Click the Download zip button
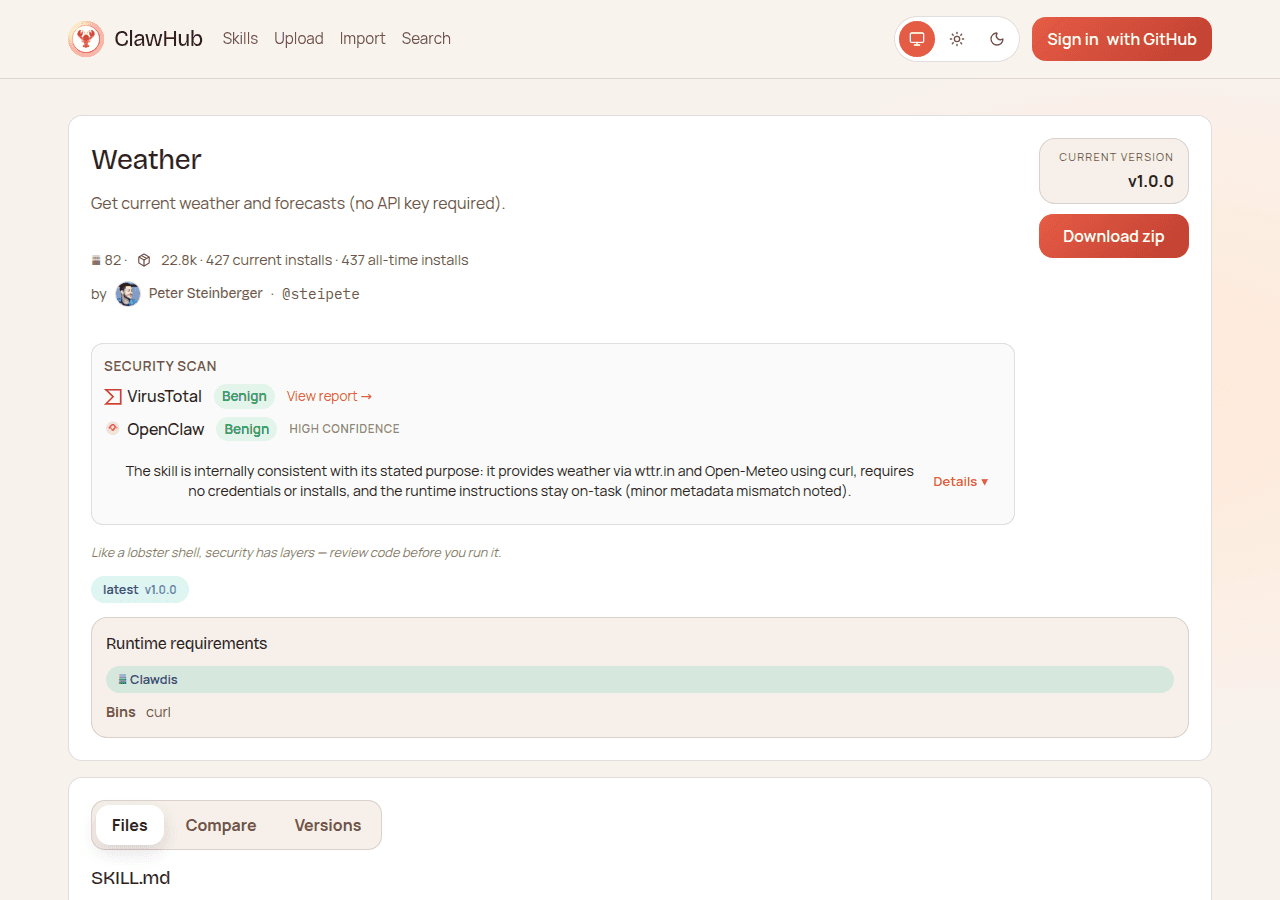The height and width of the screenshot is (900, 1280). 1113,236
